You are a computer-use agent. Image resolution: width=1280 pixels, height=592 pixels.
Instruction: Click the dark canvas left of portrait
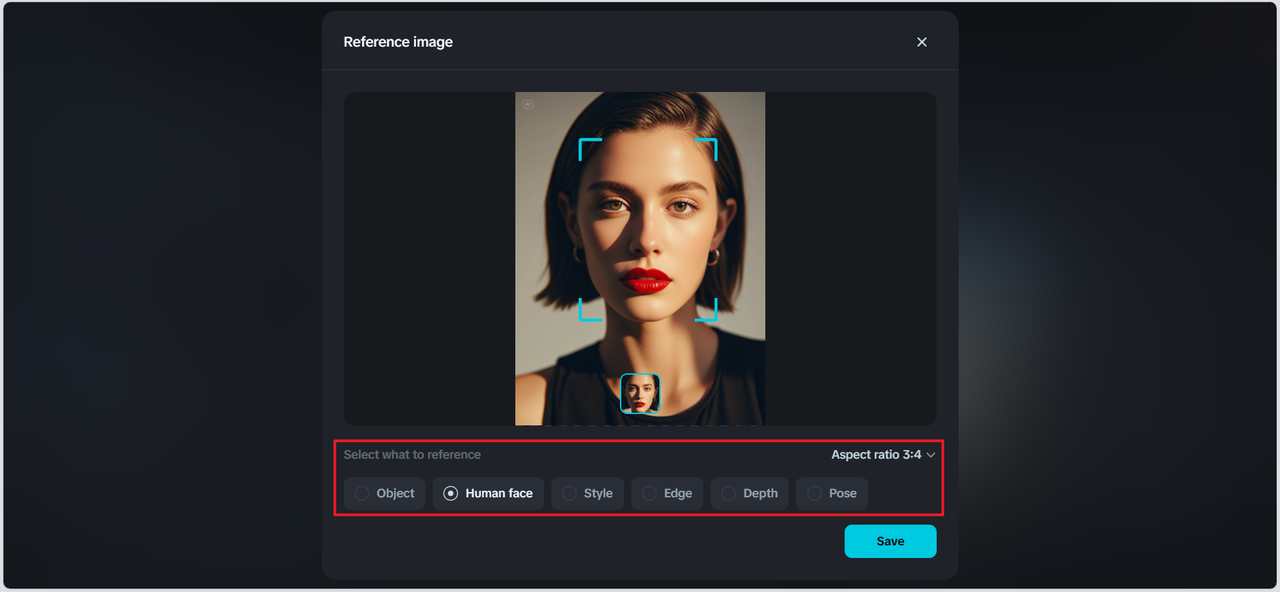click(x=430, y=258)
